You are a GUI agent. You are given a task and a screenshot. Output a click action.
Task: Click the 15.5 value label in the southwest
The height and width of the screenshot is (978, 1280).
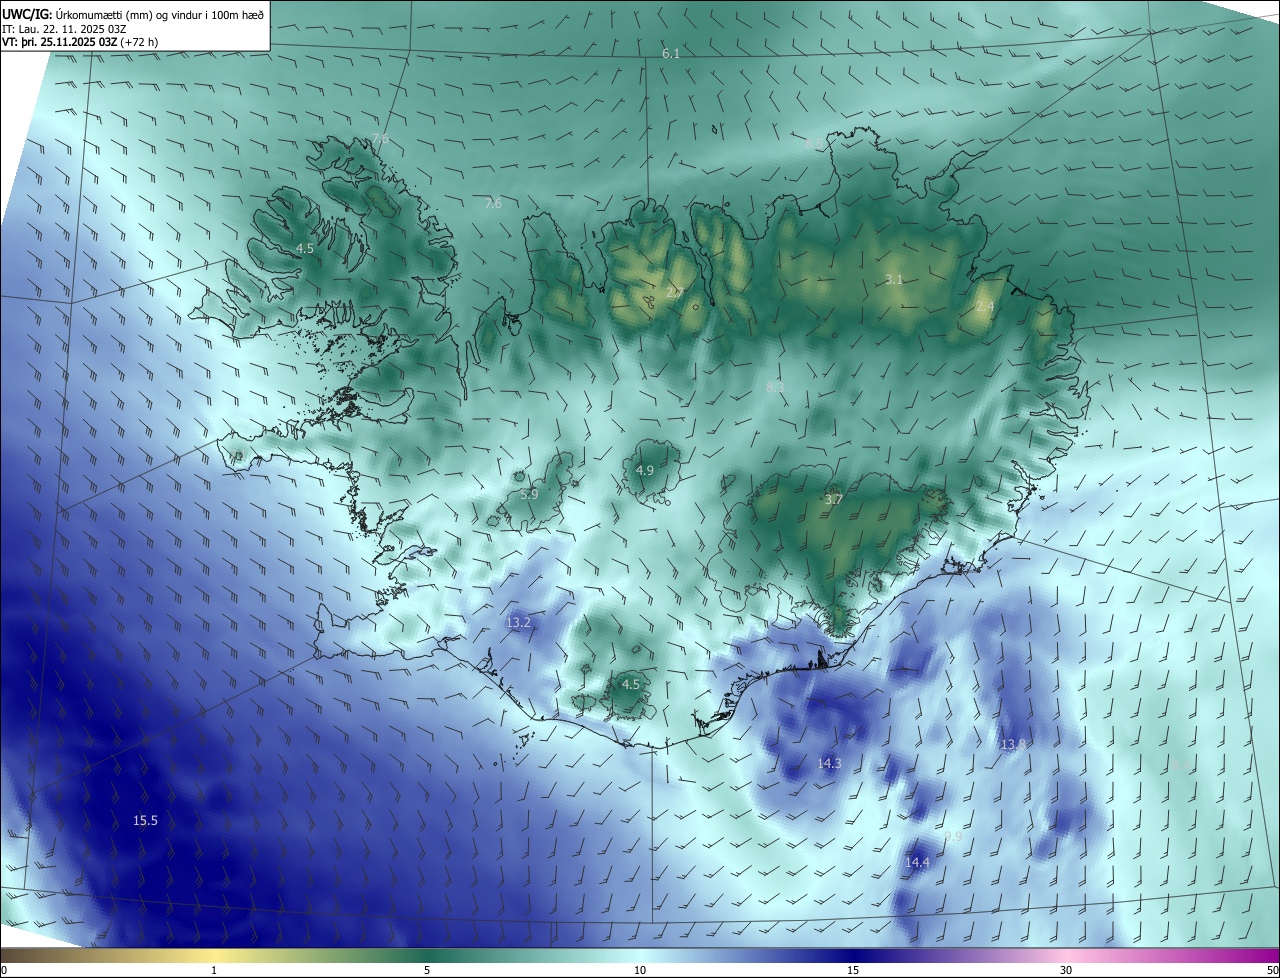(145, 820)
